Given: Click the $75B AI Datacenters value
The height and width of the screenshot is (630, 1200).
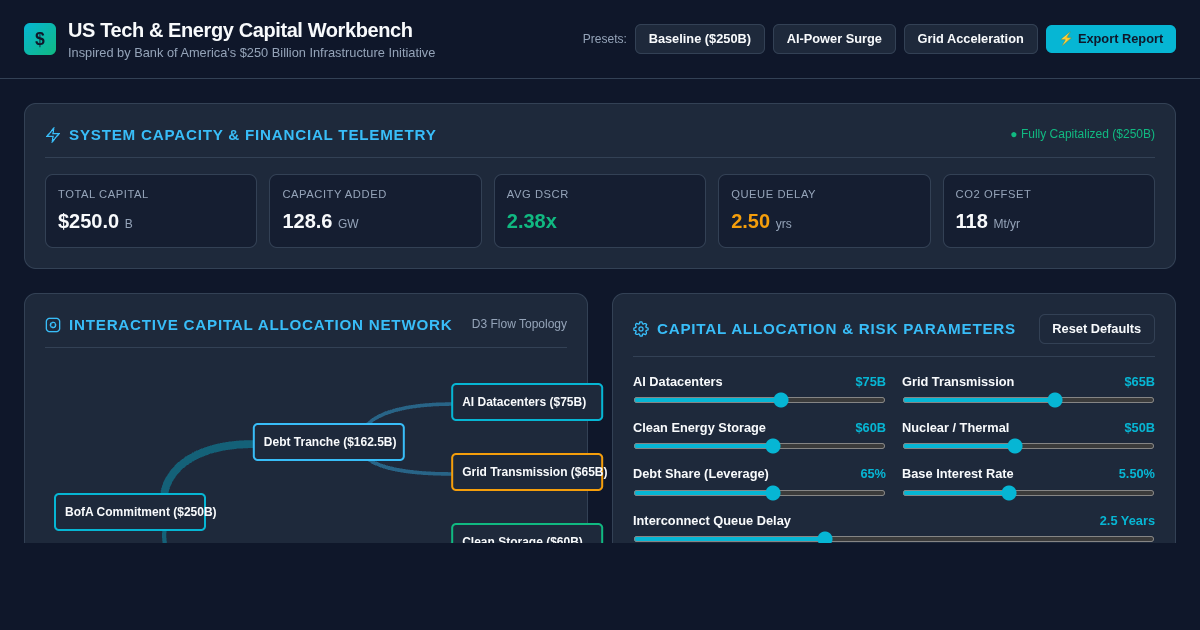Looking at the screenshot, I should click(x=870, y=381).
